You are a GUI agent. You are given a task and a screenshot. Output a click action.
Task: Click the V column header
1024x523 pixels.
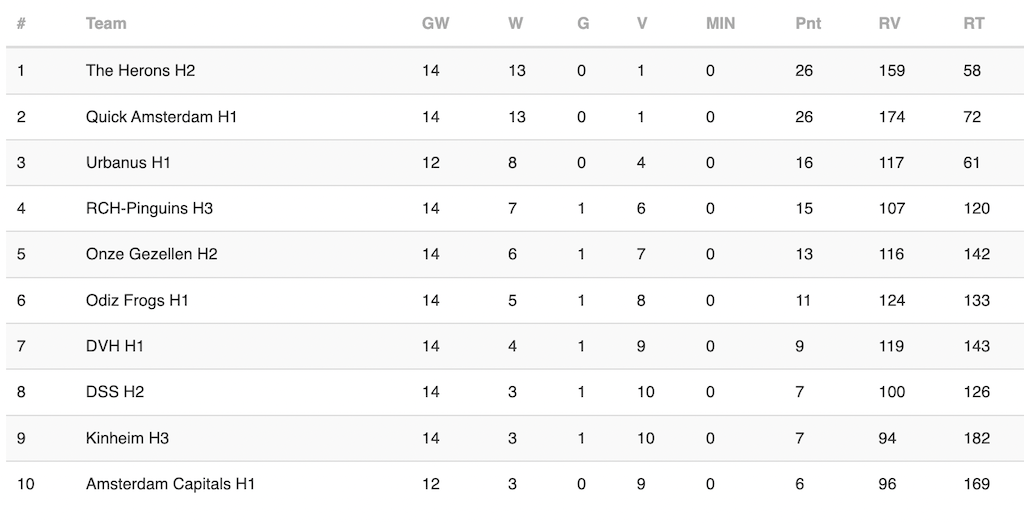click(642, 24)
